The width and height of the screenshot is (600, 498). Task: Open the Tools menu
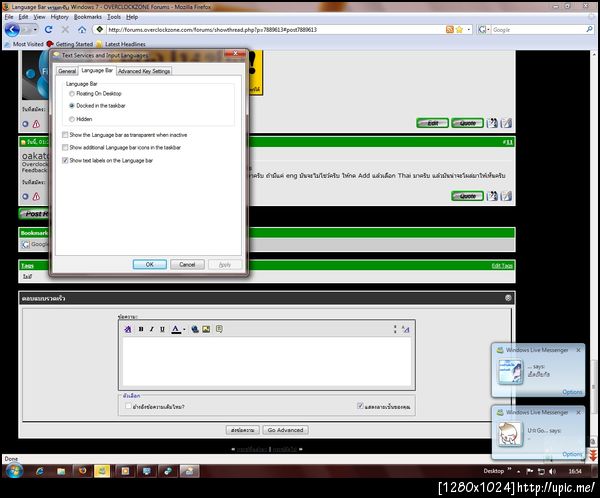(114, 17)
